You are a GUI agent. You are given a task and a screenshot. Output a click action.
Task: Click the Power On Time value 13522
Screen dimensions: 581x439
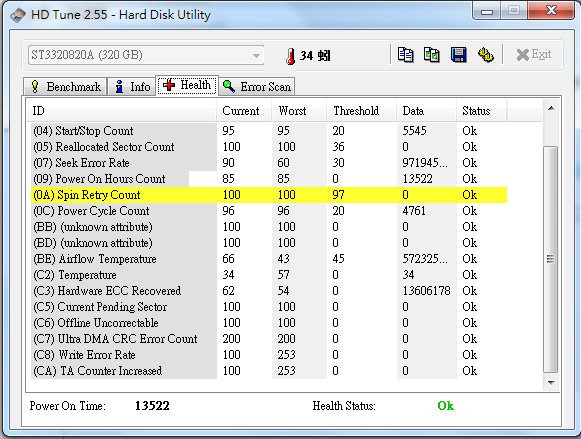152,406
